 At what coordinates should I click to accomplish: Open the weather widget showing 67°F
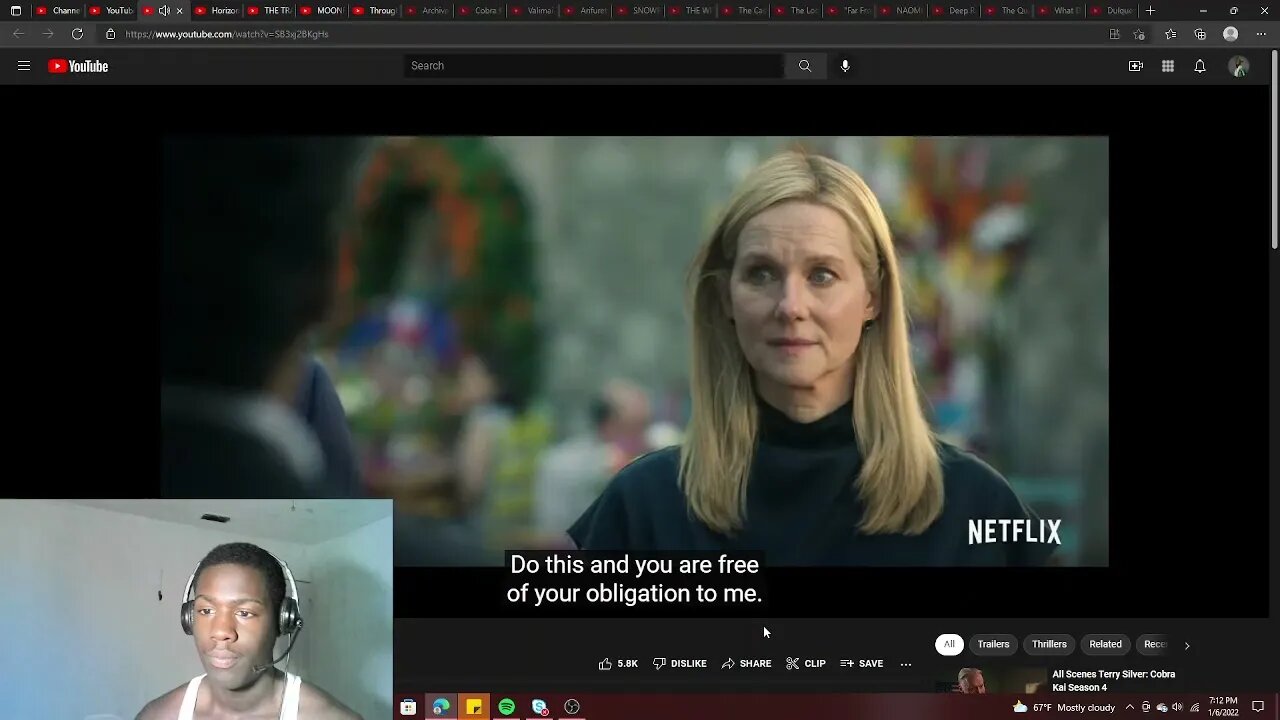1064,707
